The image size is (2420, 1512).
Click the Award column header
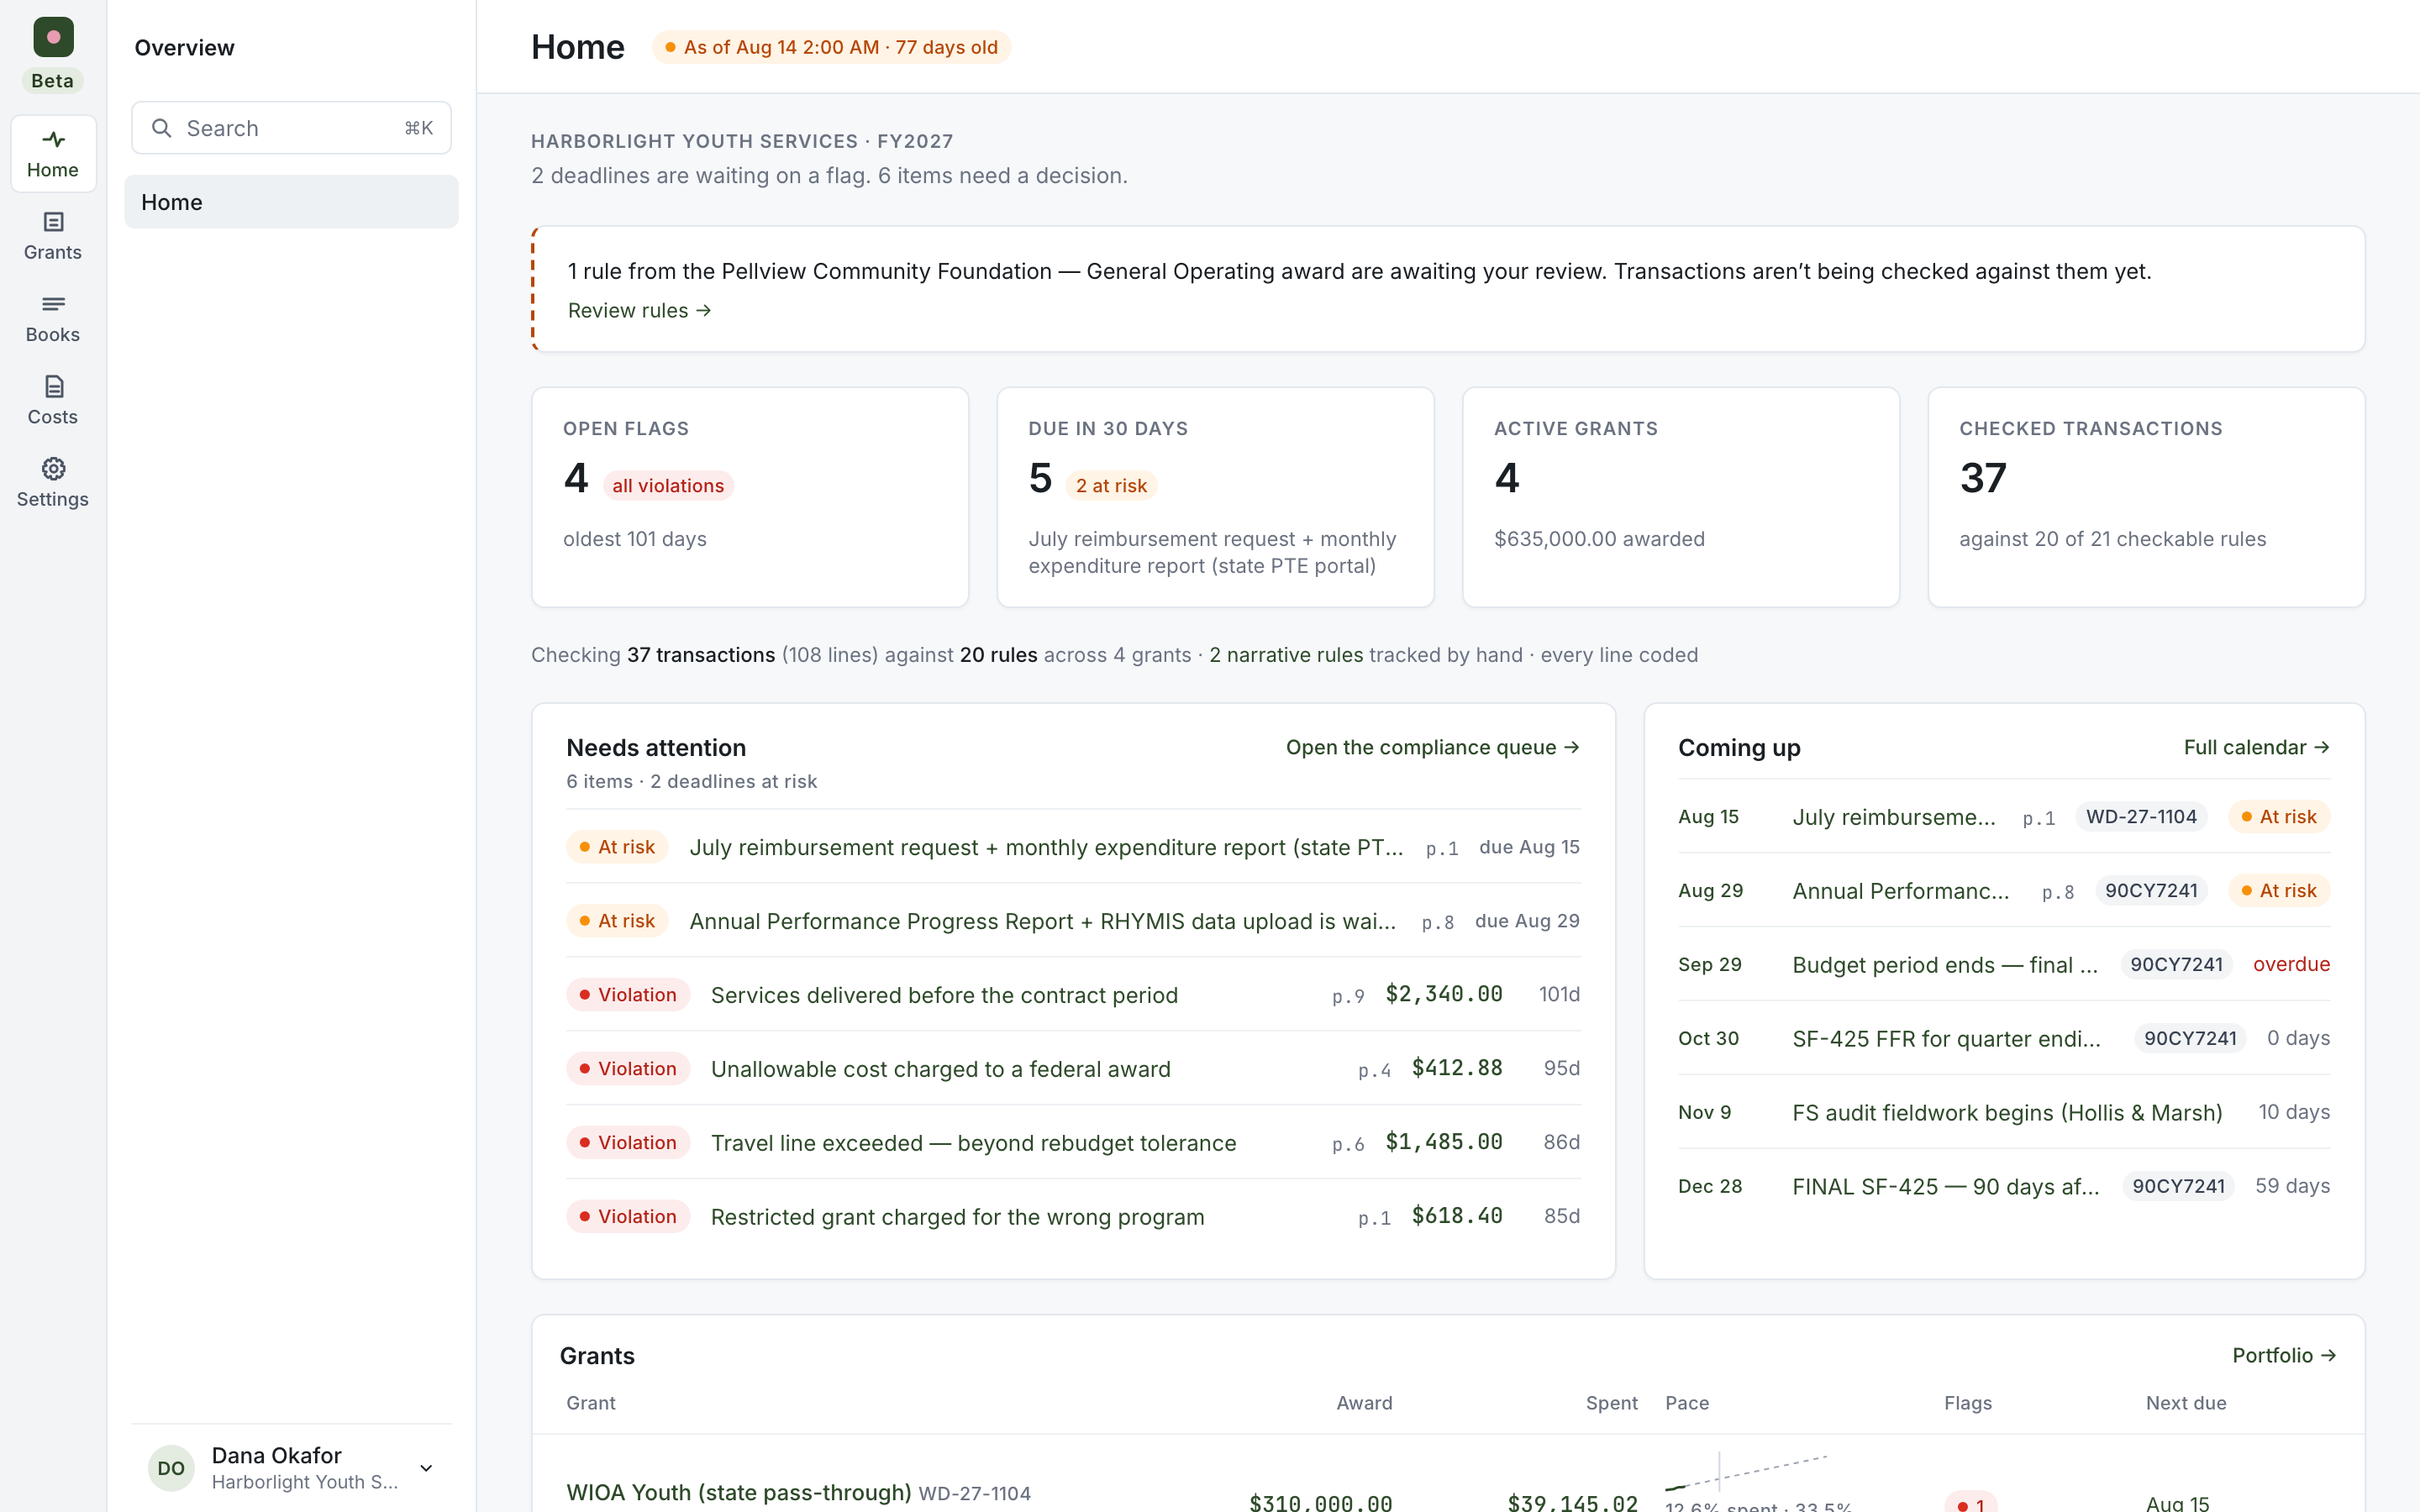click(1364, 1403)
